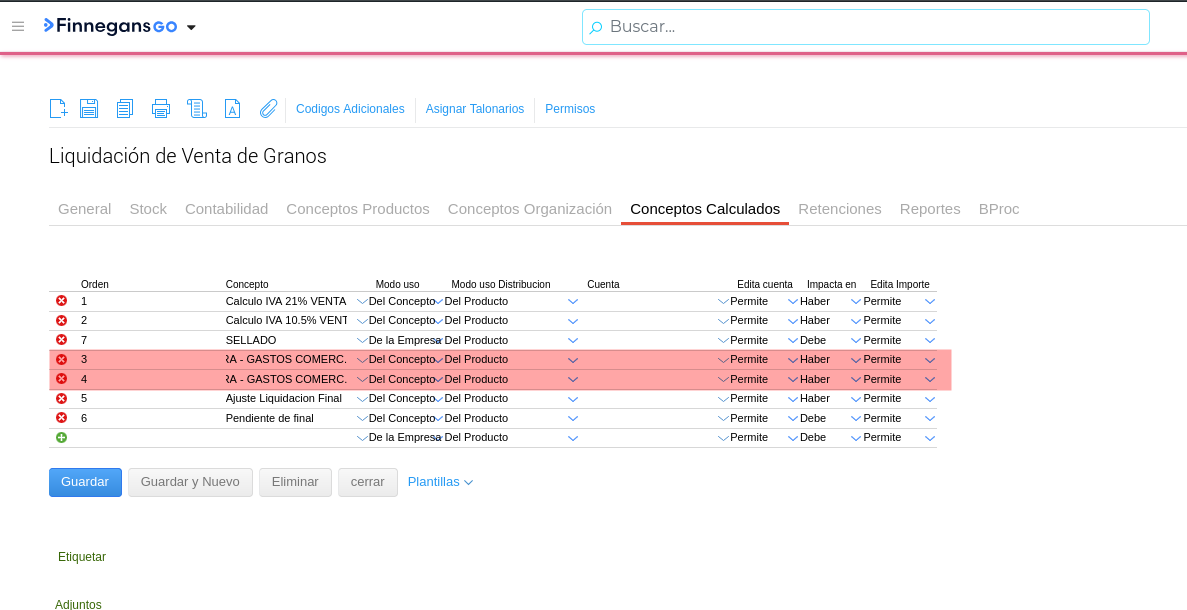
Task: Click the new document icon in toolbar
Action: (58, 109)
